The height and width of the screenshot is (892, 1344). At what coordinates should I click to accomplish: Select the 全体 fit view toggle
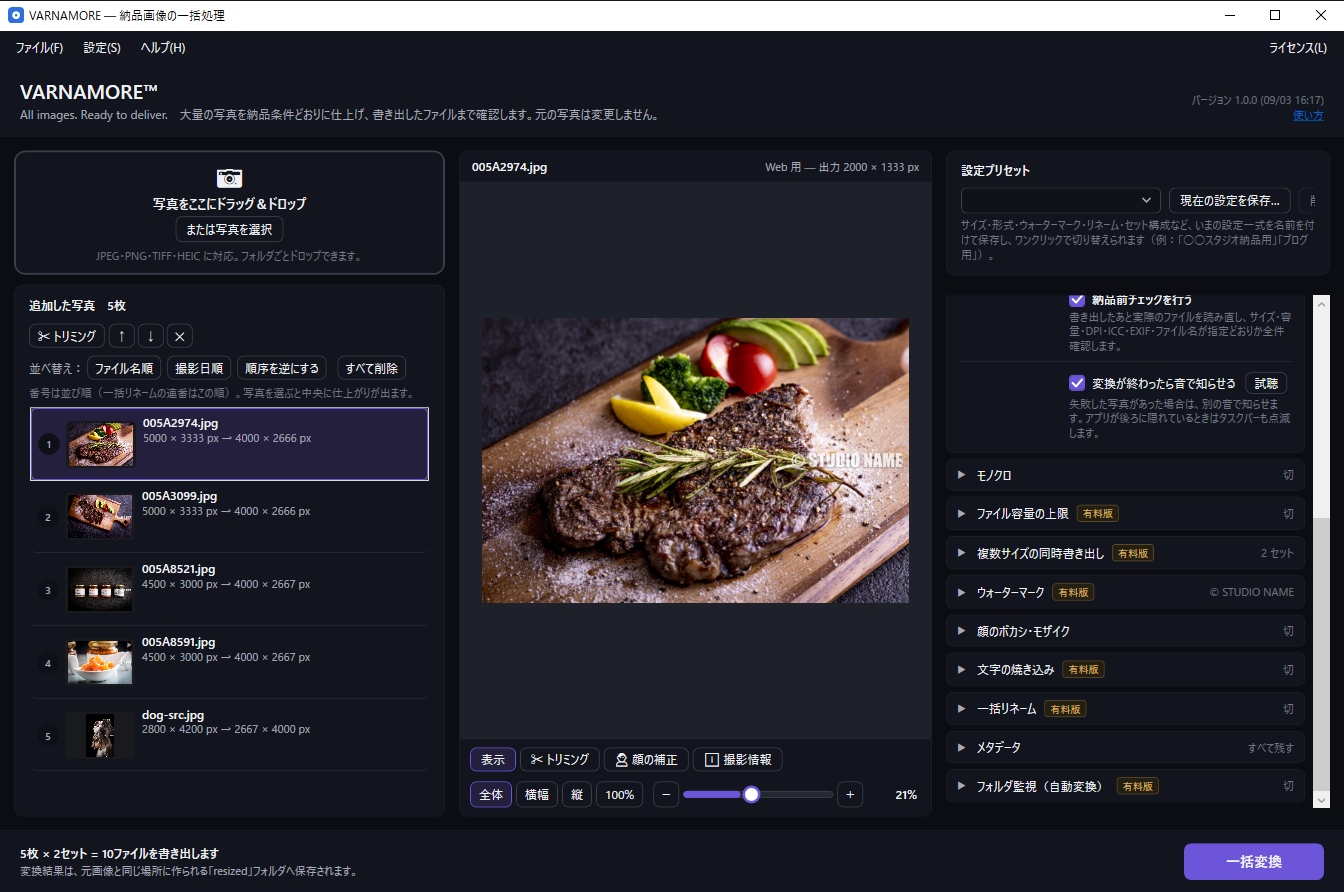[x=491, y=795]
